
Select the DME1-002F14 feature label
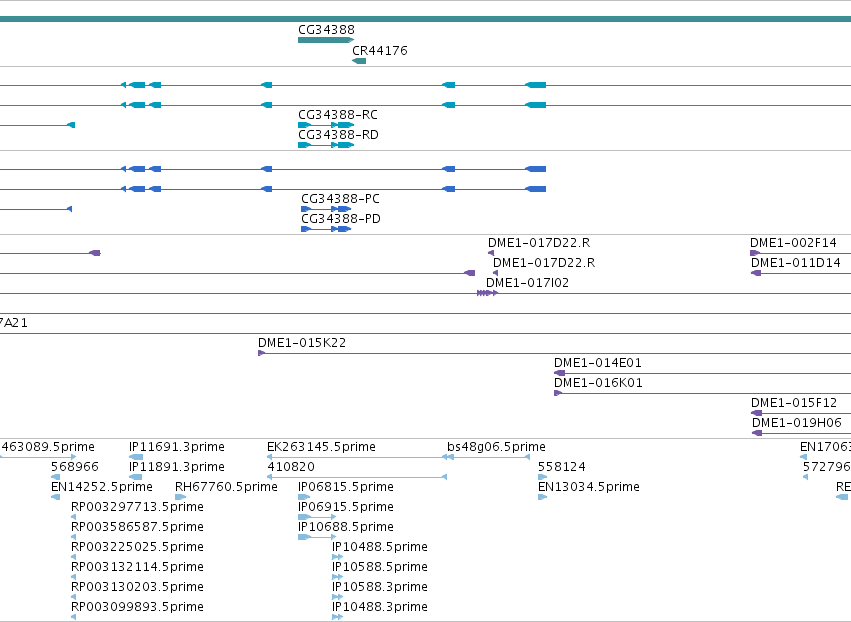(793, 243)
